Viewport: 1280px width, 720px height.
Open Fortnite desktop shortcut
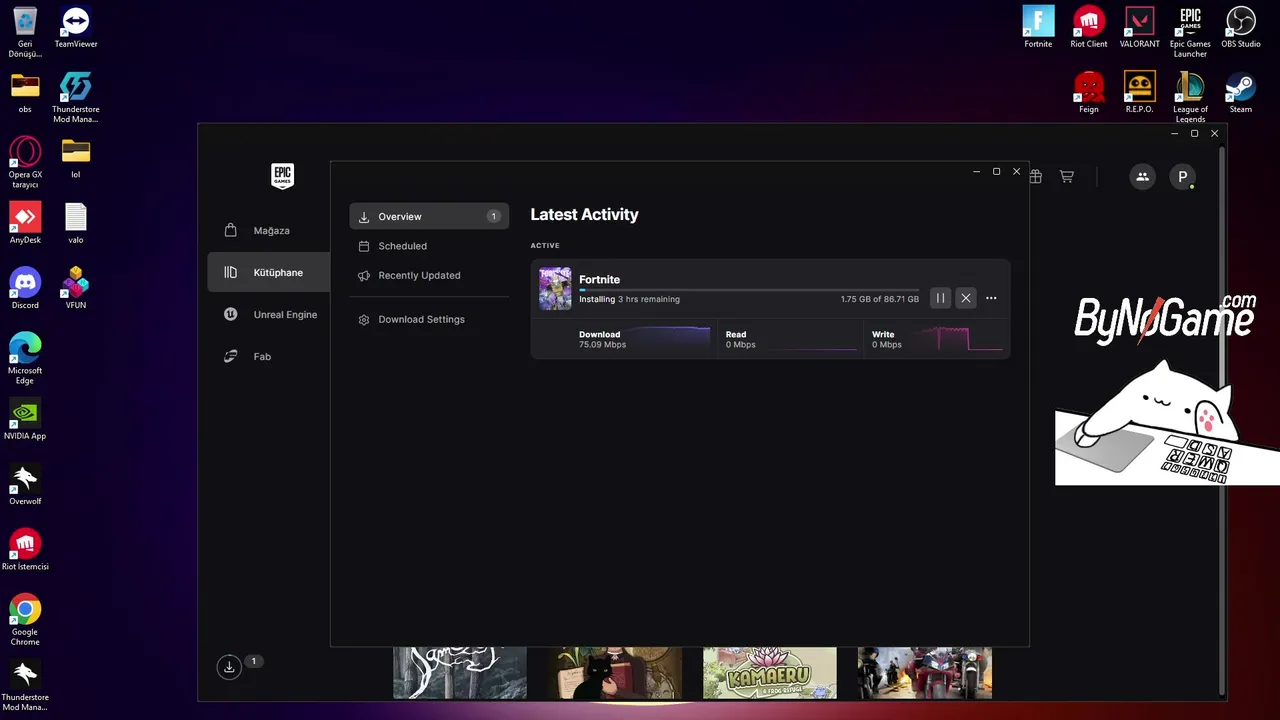[1038, 28]
